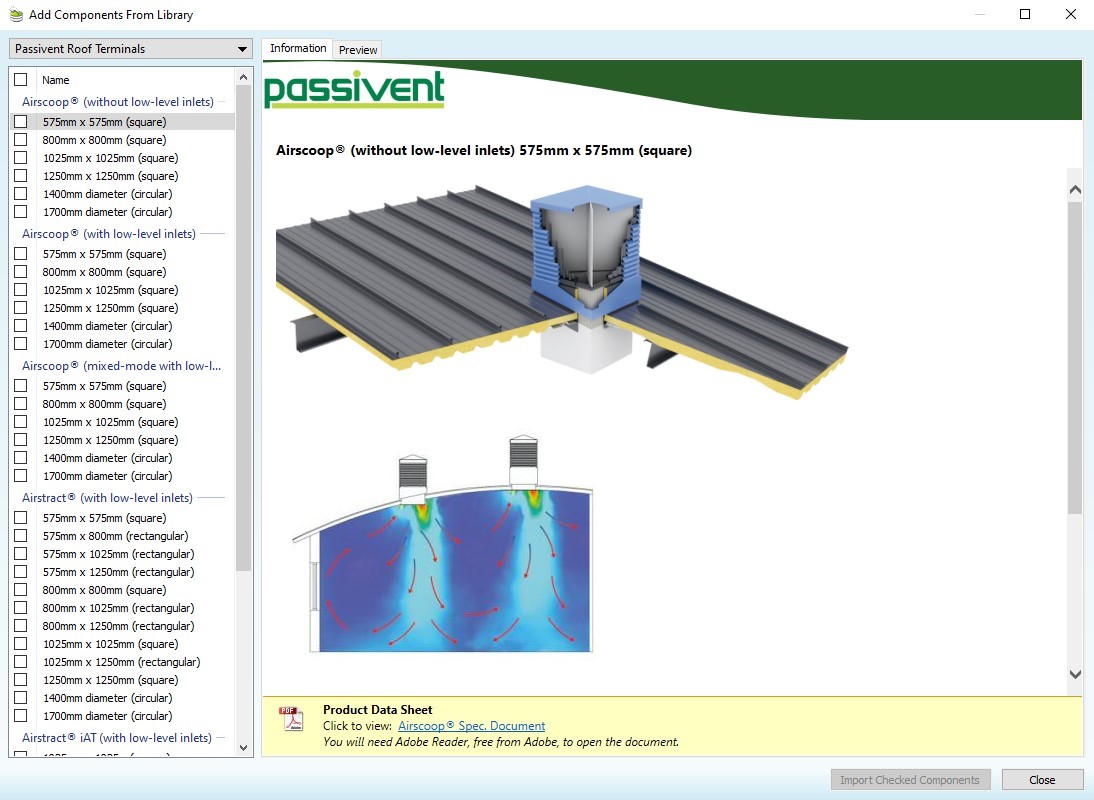Viewport: 1094px width, 800px height.
Task: Open the Airscoop Spec Document link
Action: click(472, 725)
